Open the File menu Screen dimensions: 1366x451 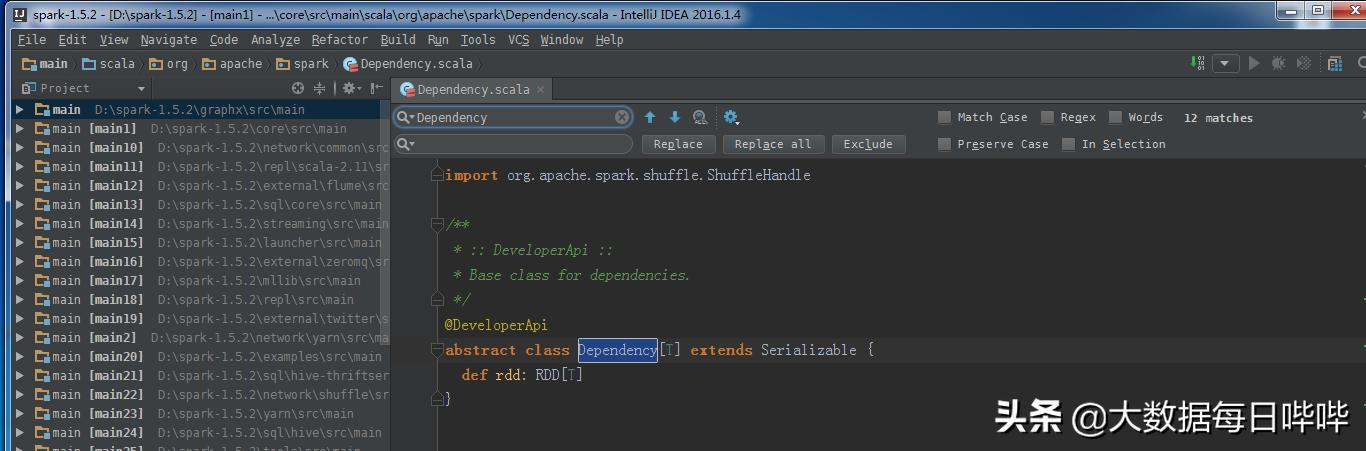[x=32, y=40]
